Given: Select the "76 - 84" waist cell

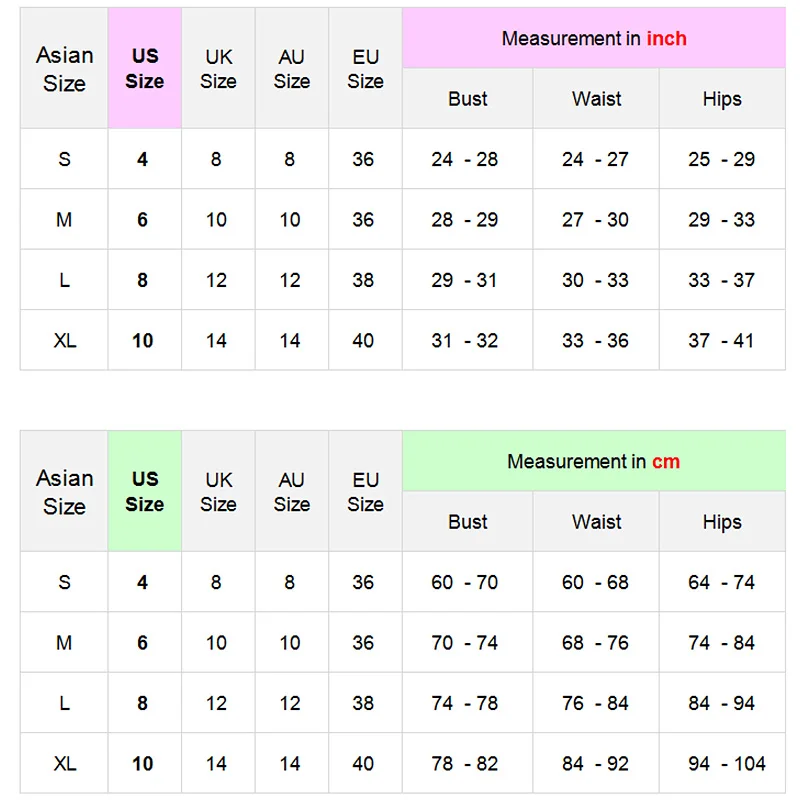Looking at the screenshot, I should point(595,704).
